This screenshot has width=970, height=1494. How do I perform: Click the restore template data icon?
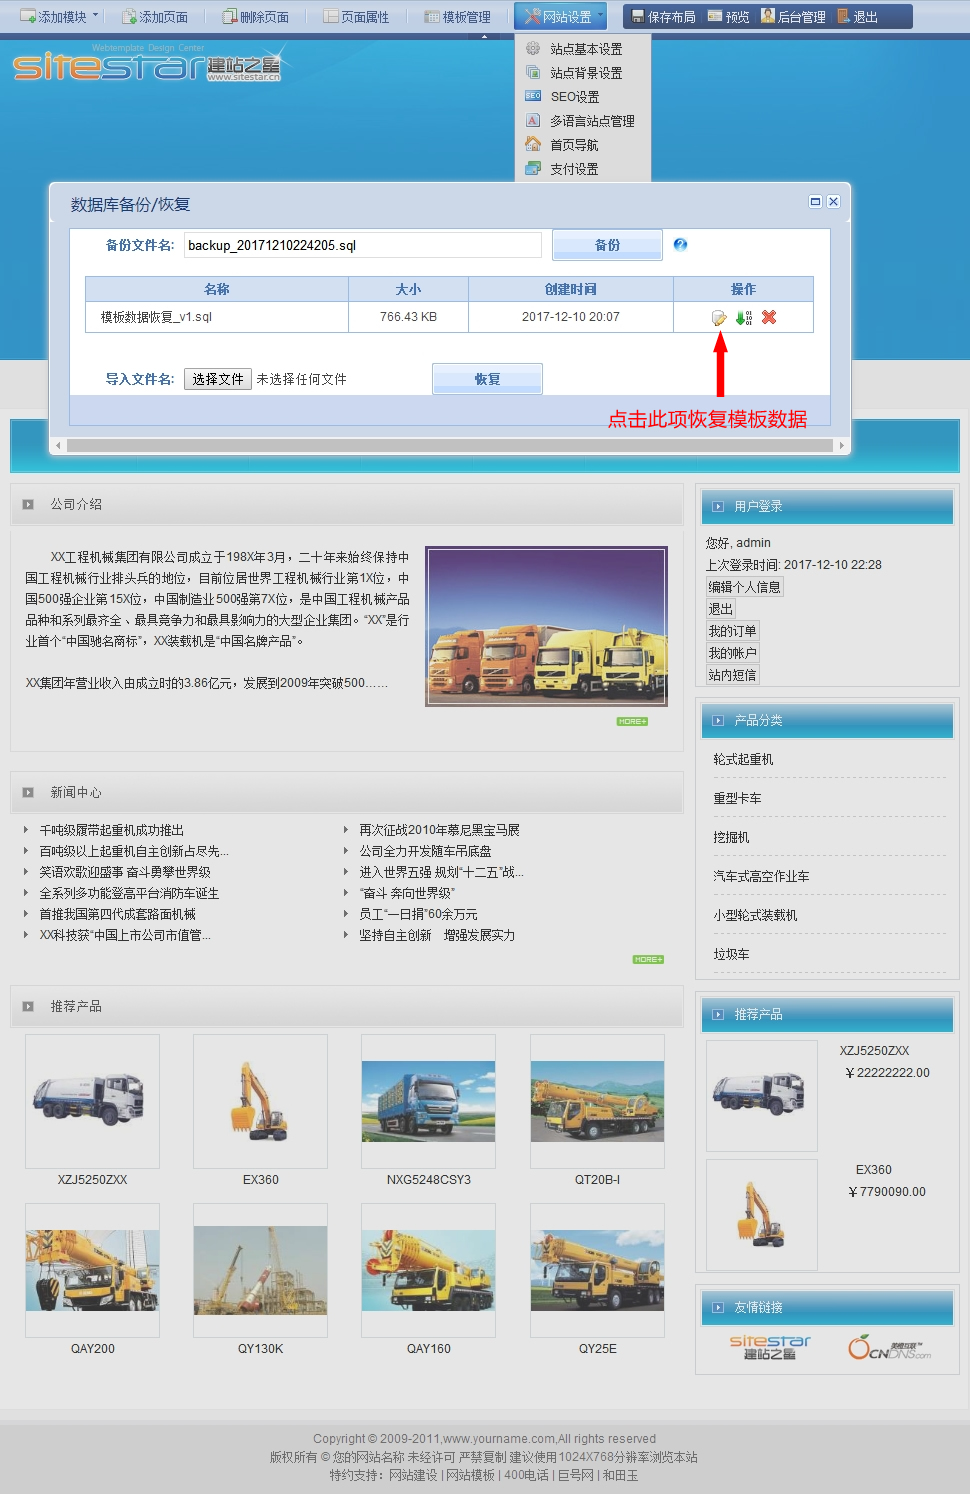point(719,318)
